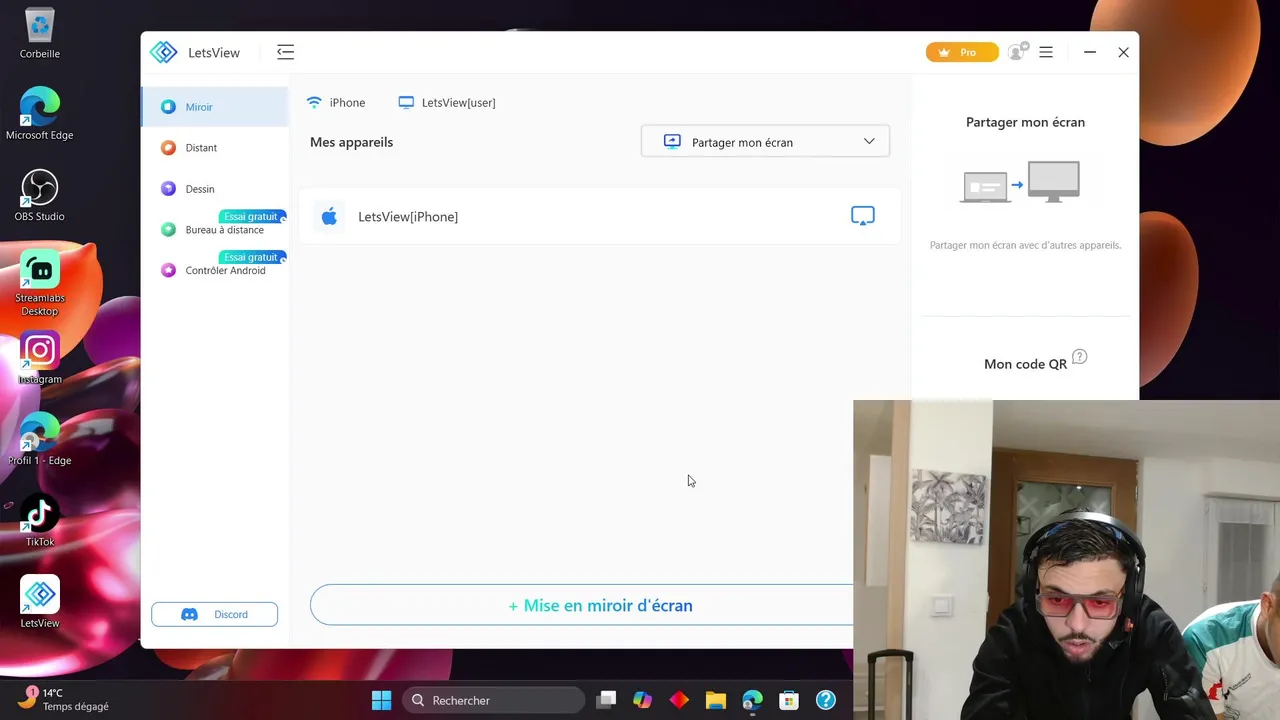The height and width of the screenshot is (720, 1280).
Task: Click the red diamond app in the taskbar
Action: click(x=679, y=700)
